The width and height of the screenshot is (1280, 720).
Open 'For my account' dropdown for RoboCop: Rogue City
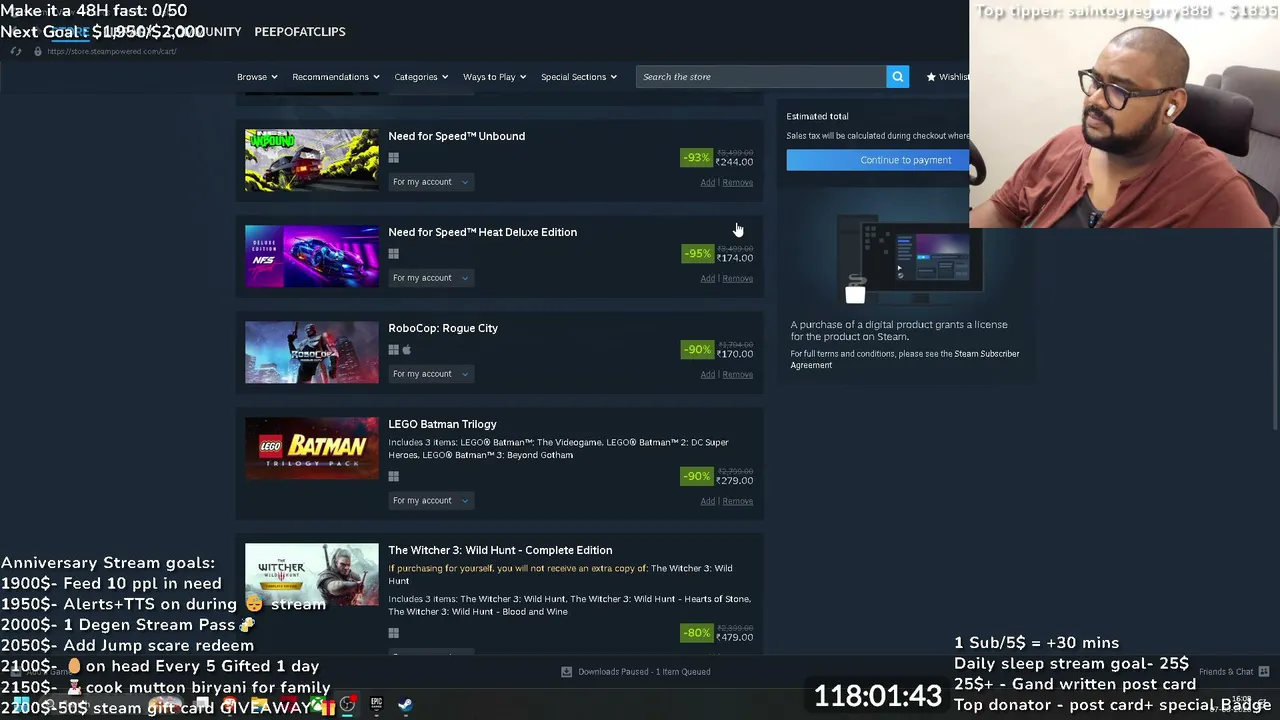click(x=431, y=374)
